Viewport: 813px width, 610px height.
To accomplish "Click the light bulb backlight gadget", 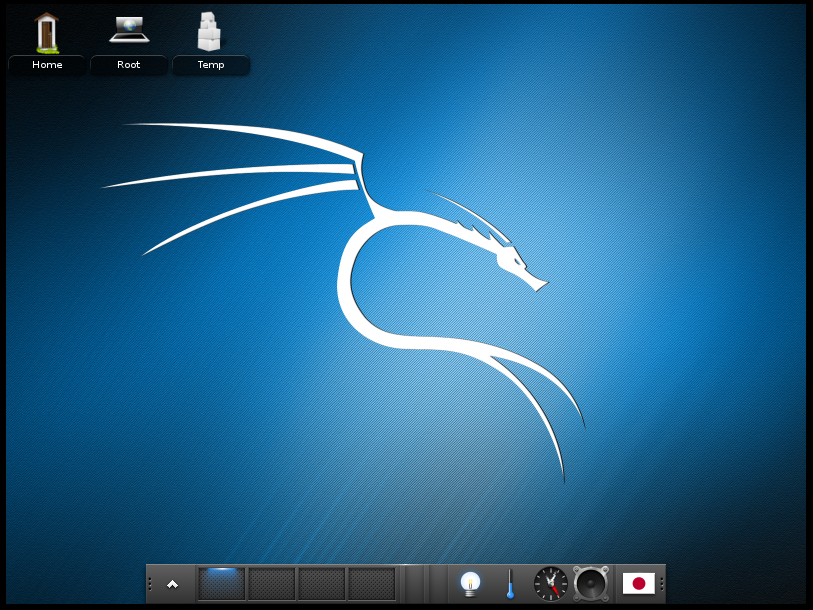I will coord(470,584).
